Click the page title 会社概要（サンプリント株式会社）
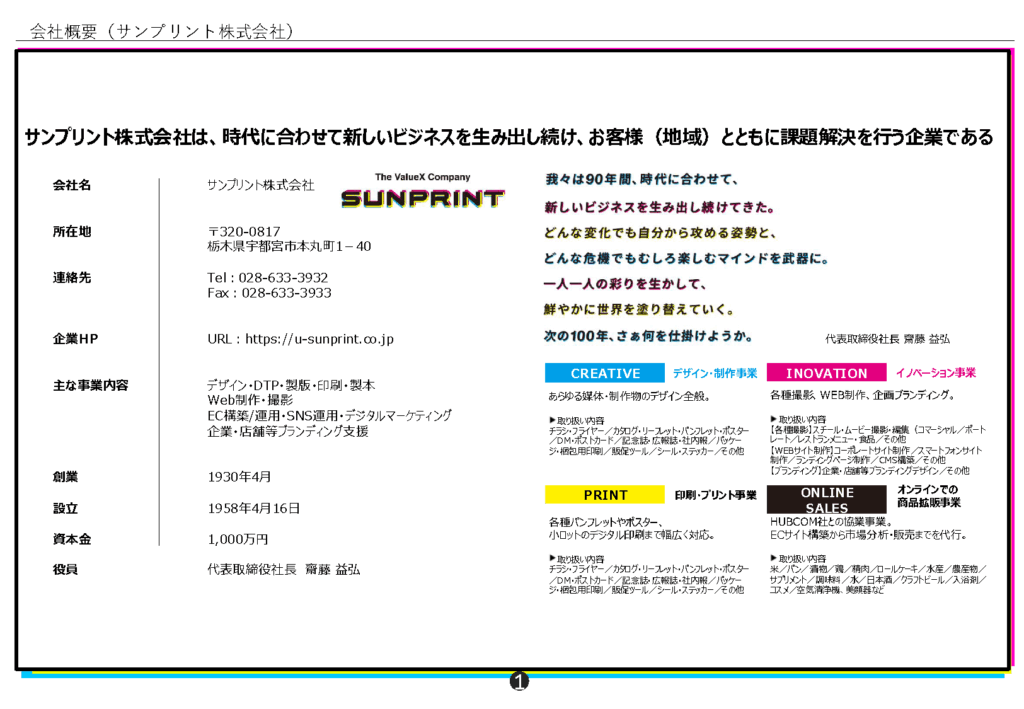1024x709 pixels. point(162,31)
